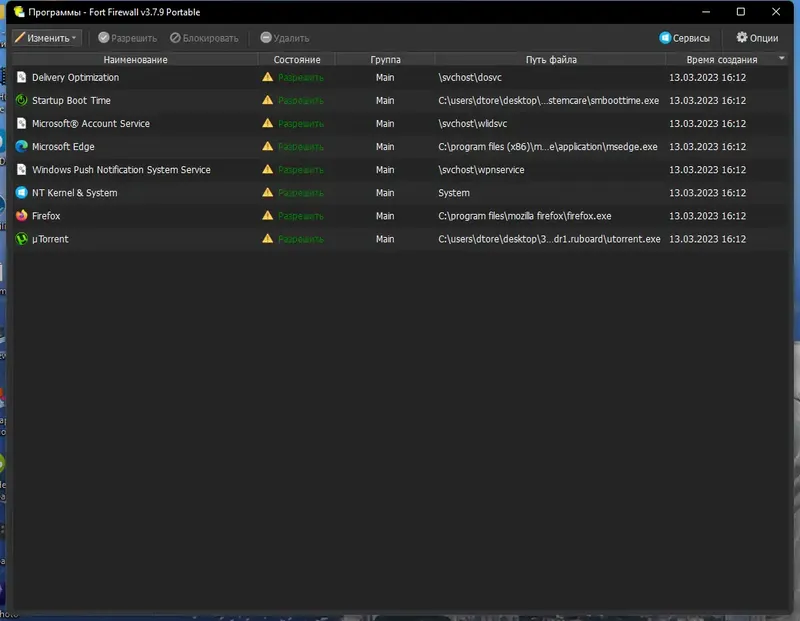Viewport: 800px width, 621px height.
Task: Open the Сервисы services view
Action: (x=684, y=38)
